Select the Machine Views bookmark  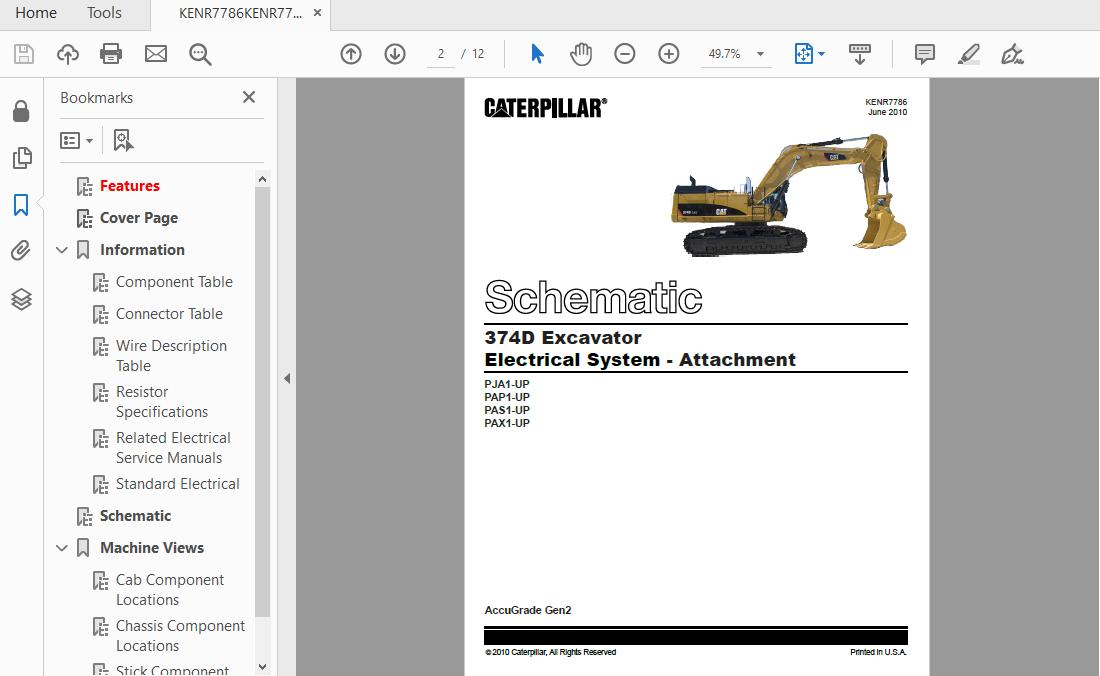152,548
